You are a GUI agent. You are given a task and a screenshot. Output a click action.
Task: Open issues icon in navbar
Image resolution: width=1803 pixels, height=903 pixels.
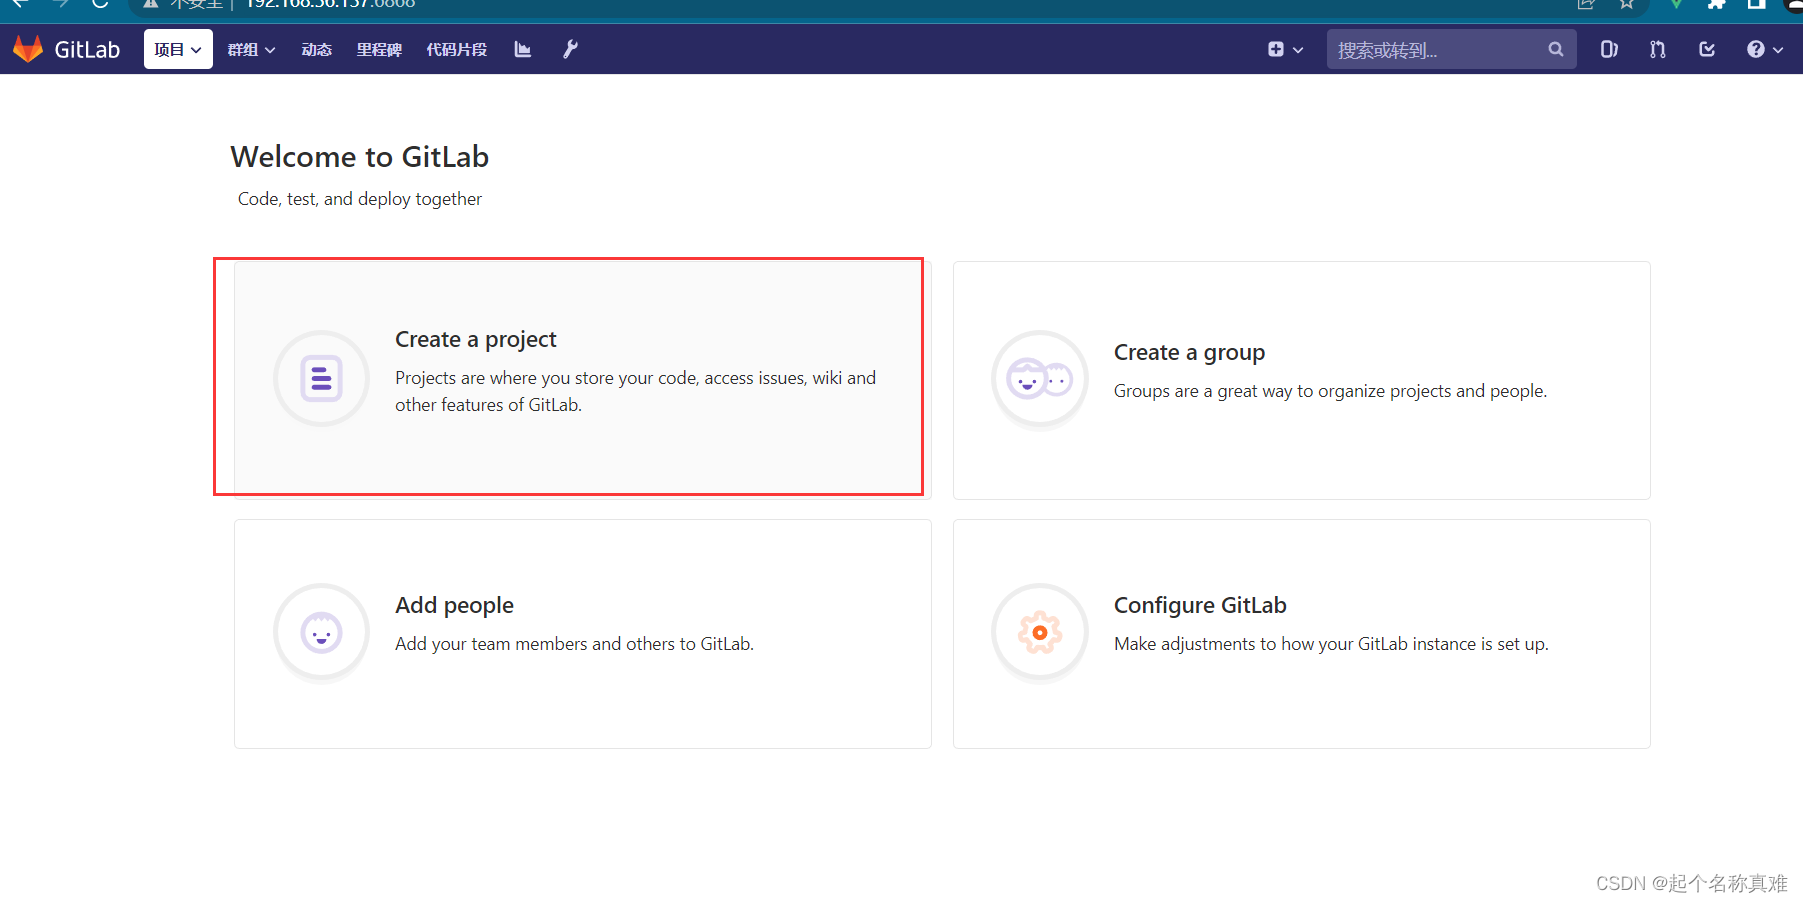[1609, 49]
